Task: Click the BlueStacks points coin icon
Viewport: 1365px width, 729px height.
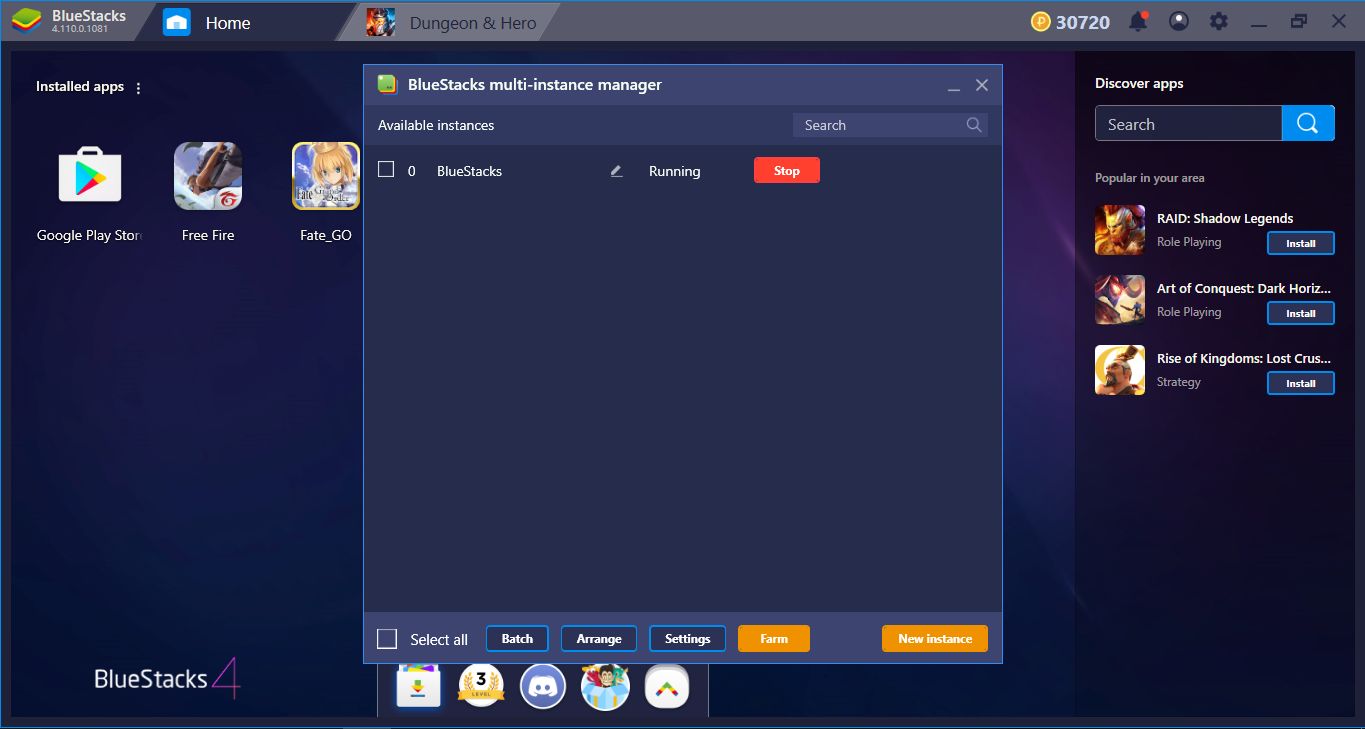Action: coord(1040,22)
